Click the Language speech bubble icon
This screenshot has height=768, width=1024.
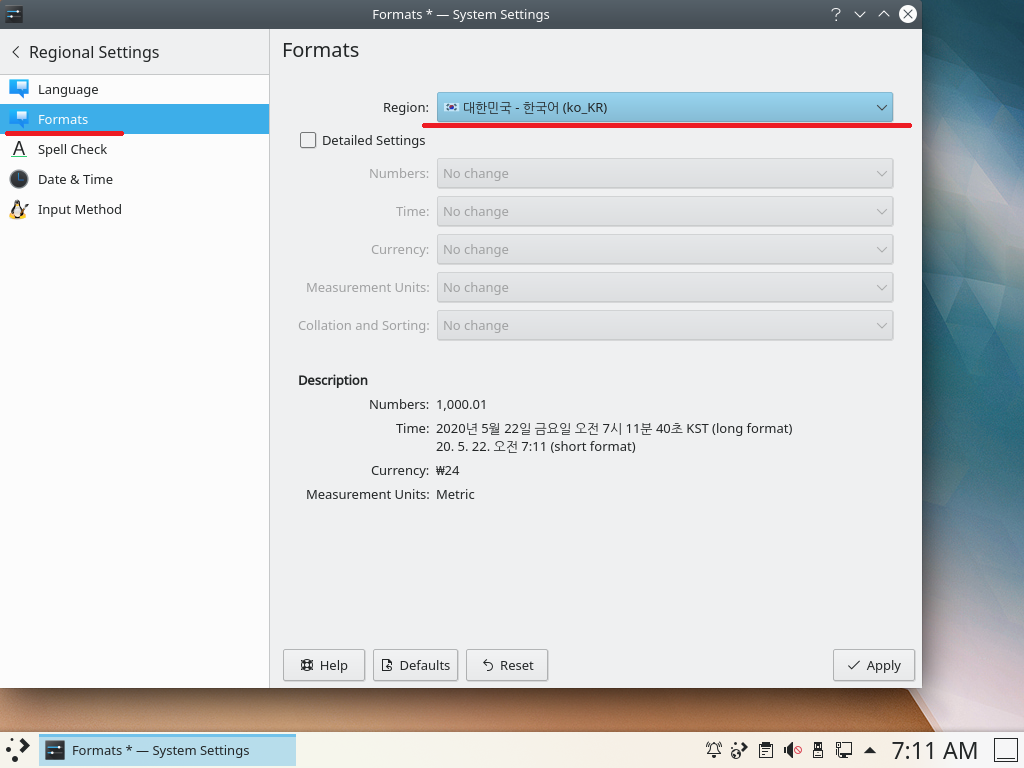(19, 89)
